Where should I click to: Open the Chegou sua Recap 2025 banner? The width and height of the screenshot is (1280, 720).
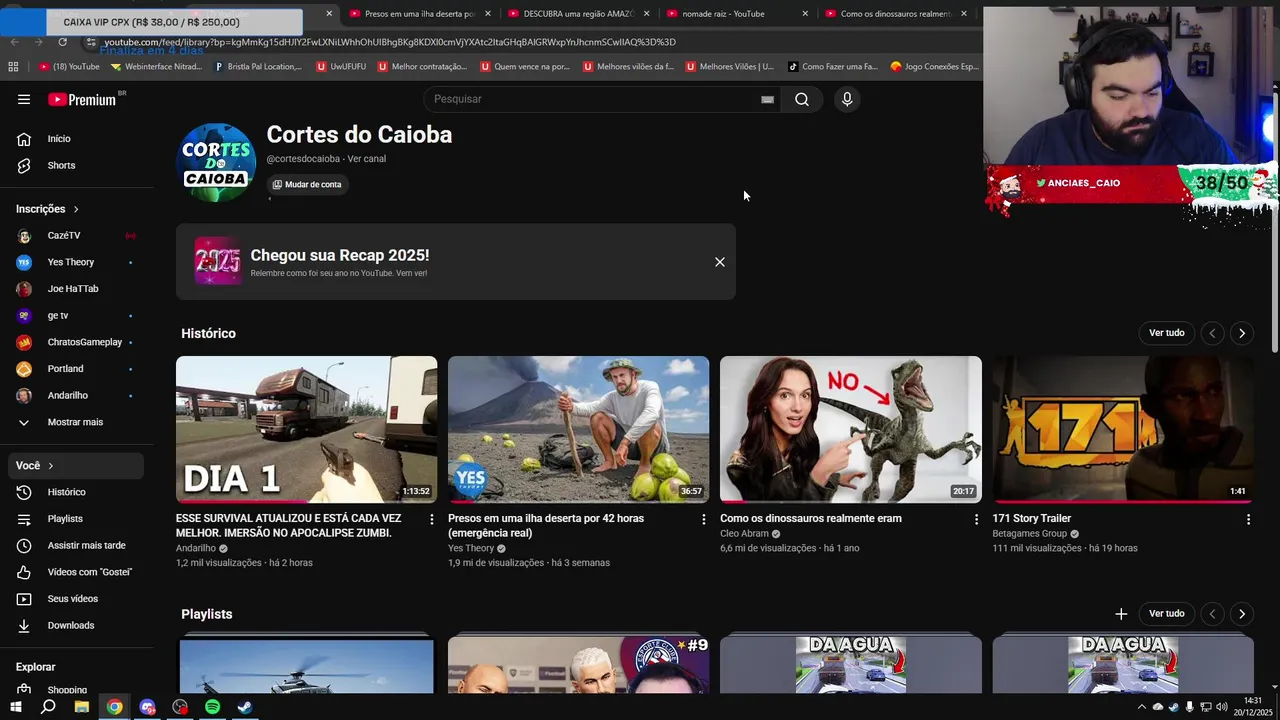tap(456, 262)
